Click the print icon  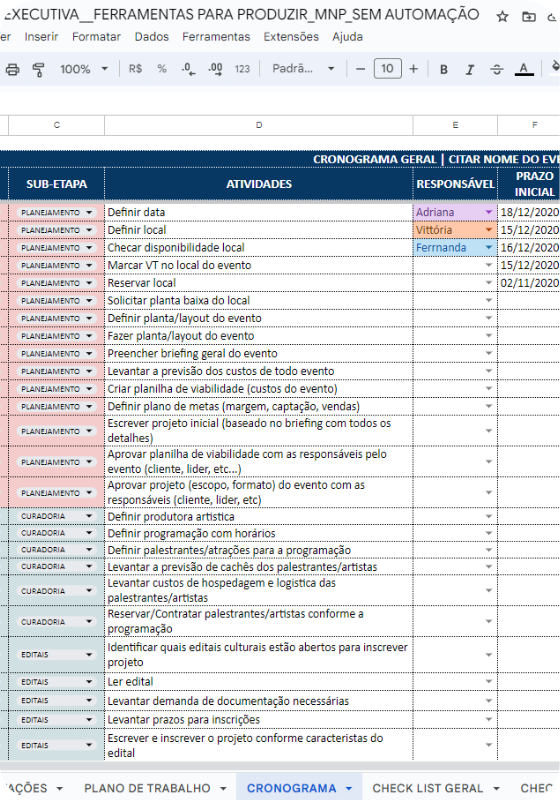(x=12, y=69)
